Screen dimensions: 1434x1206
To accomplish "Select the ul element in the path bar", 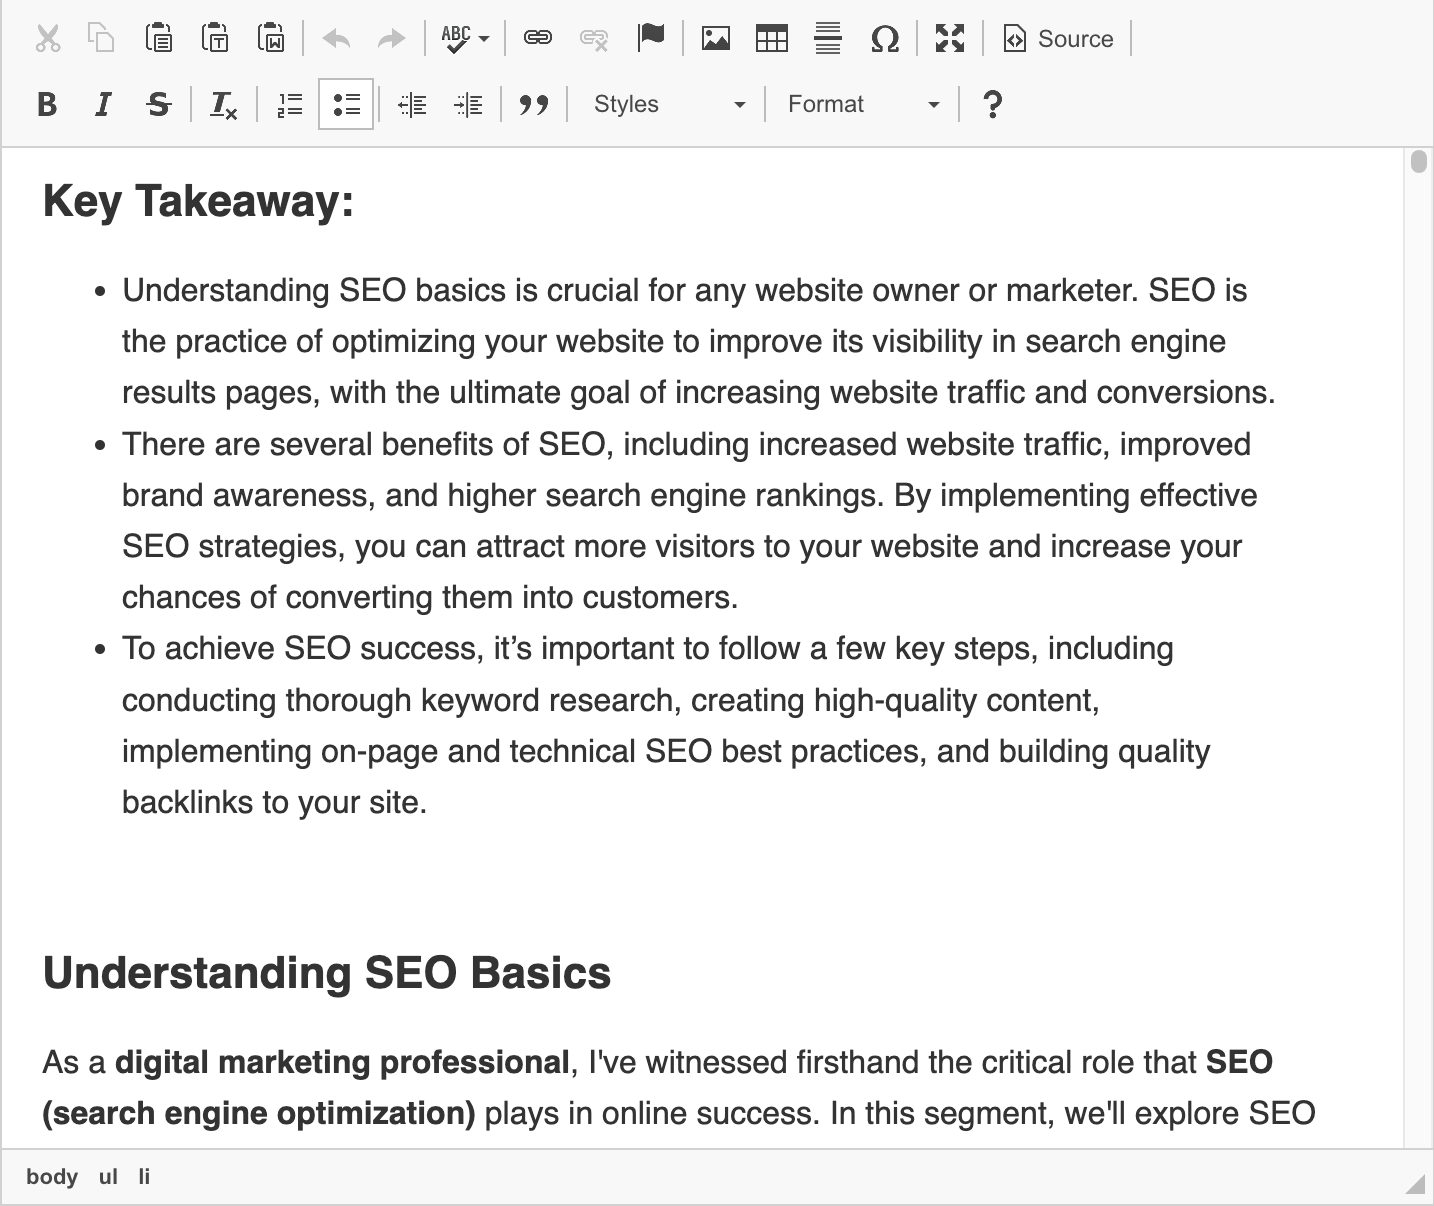I will 108,1177.
